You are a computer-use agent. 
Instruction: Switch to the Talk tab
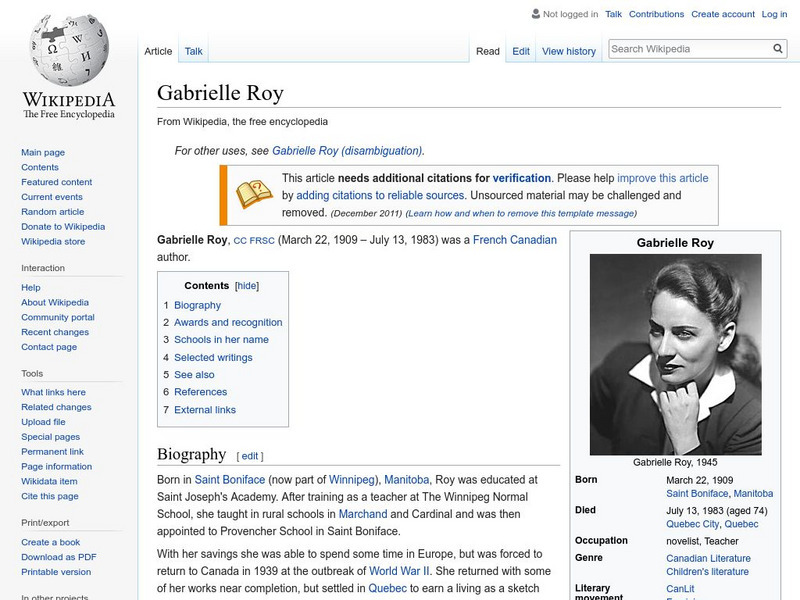tap(193, 51)
